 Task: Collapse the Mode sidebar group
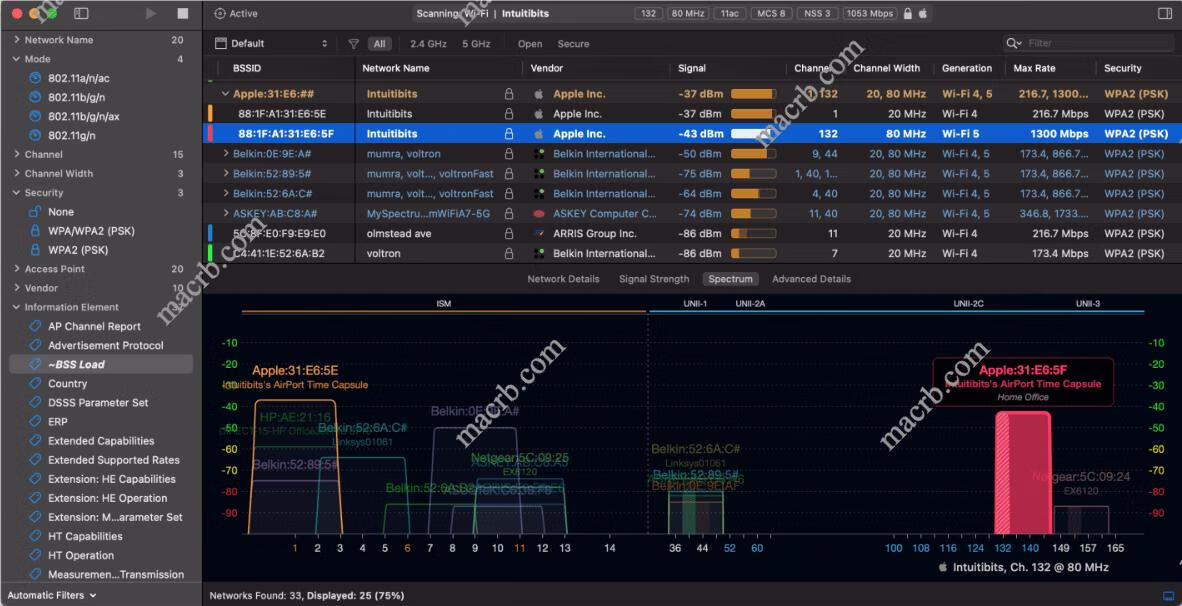17,59
